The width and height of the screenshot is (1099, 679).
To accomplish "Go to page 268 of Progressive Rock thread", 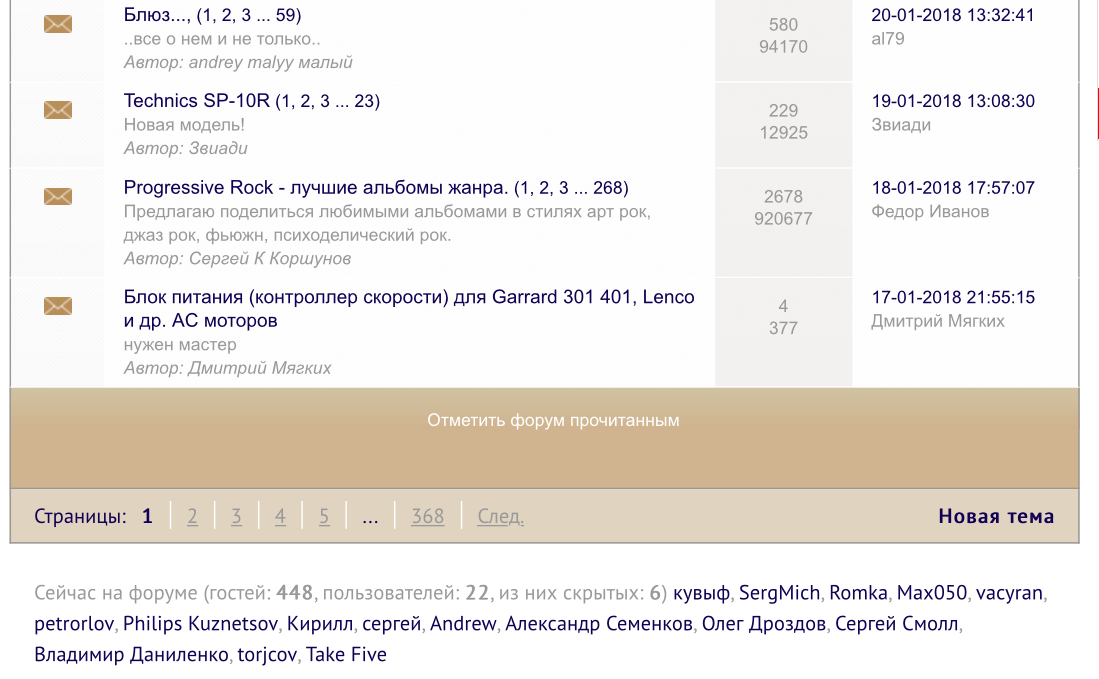I will (608, 188).
